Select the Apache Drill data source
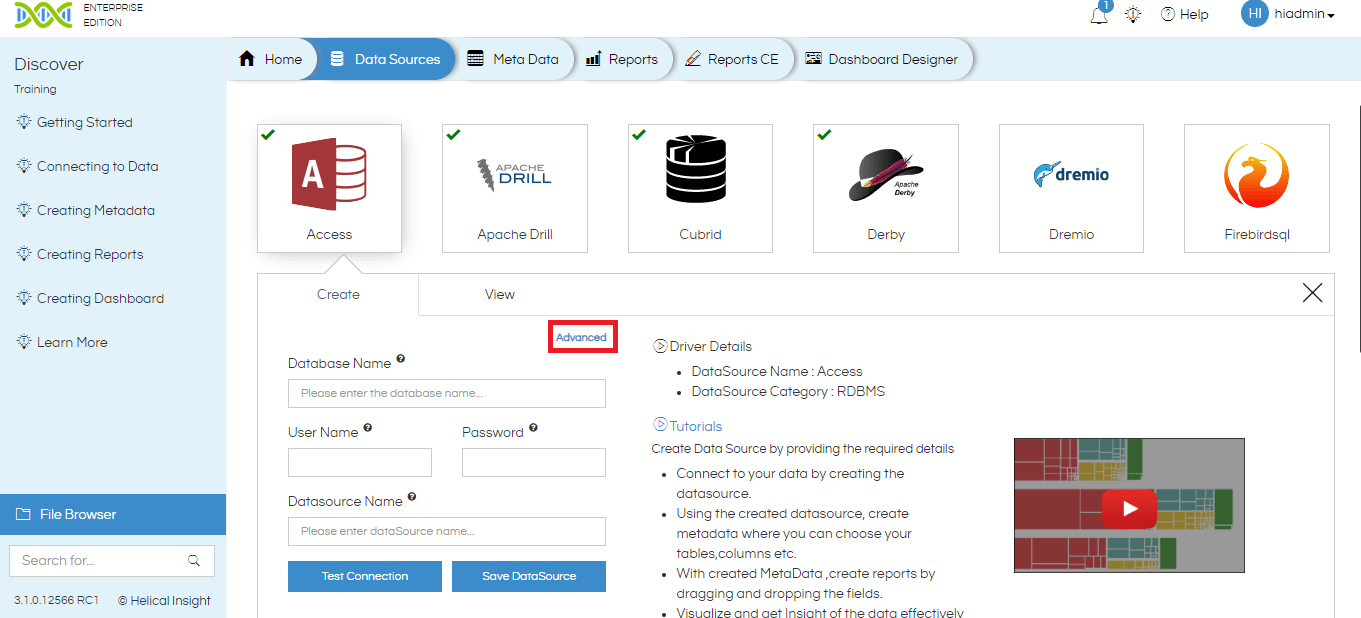The image size is (1361, 618). (x=515, y=188)
